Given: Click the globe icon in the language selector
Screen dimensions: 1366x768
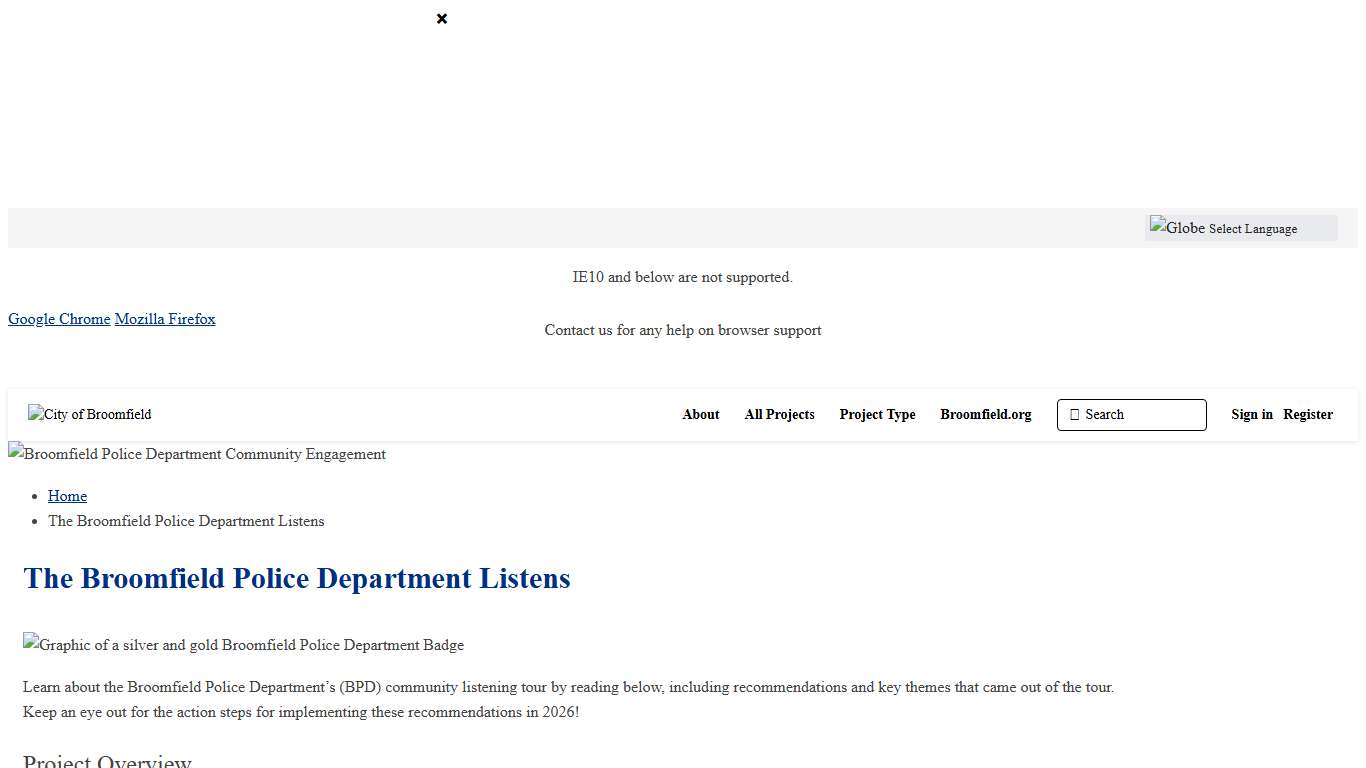Looking at the screenshot, I should click(1178, 227).
